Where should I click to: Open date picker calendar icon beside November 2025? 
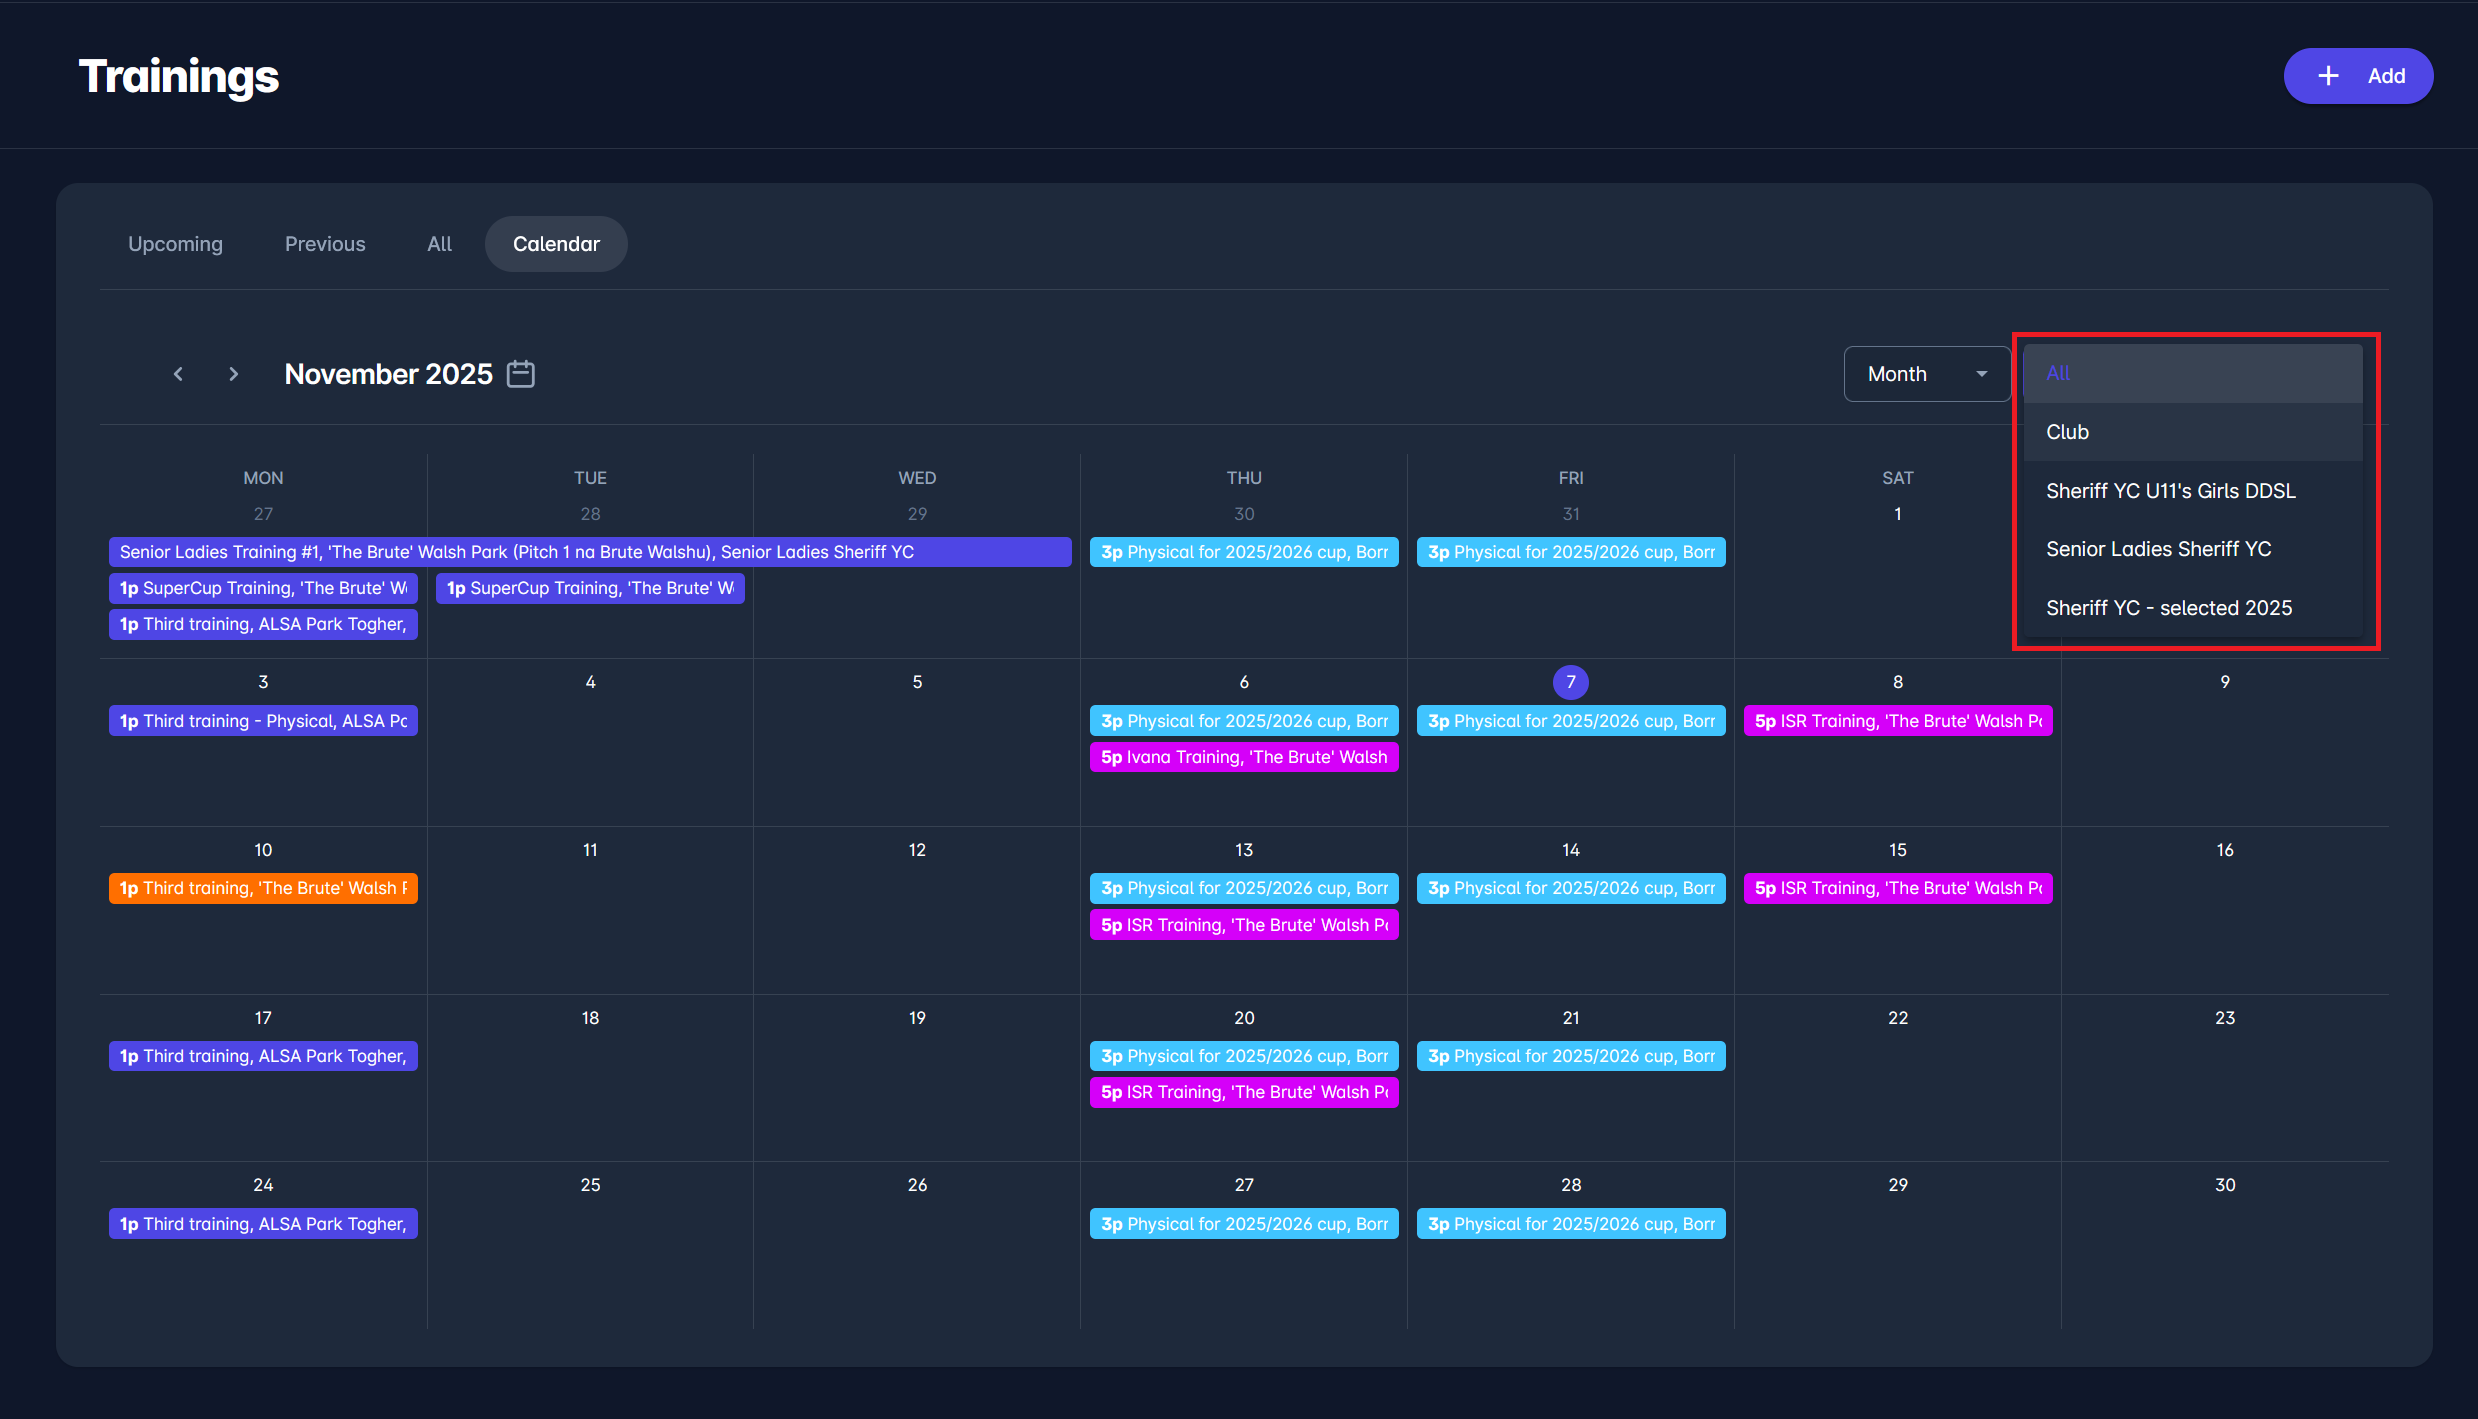(x=521, y=374)
